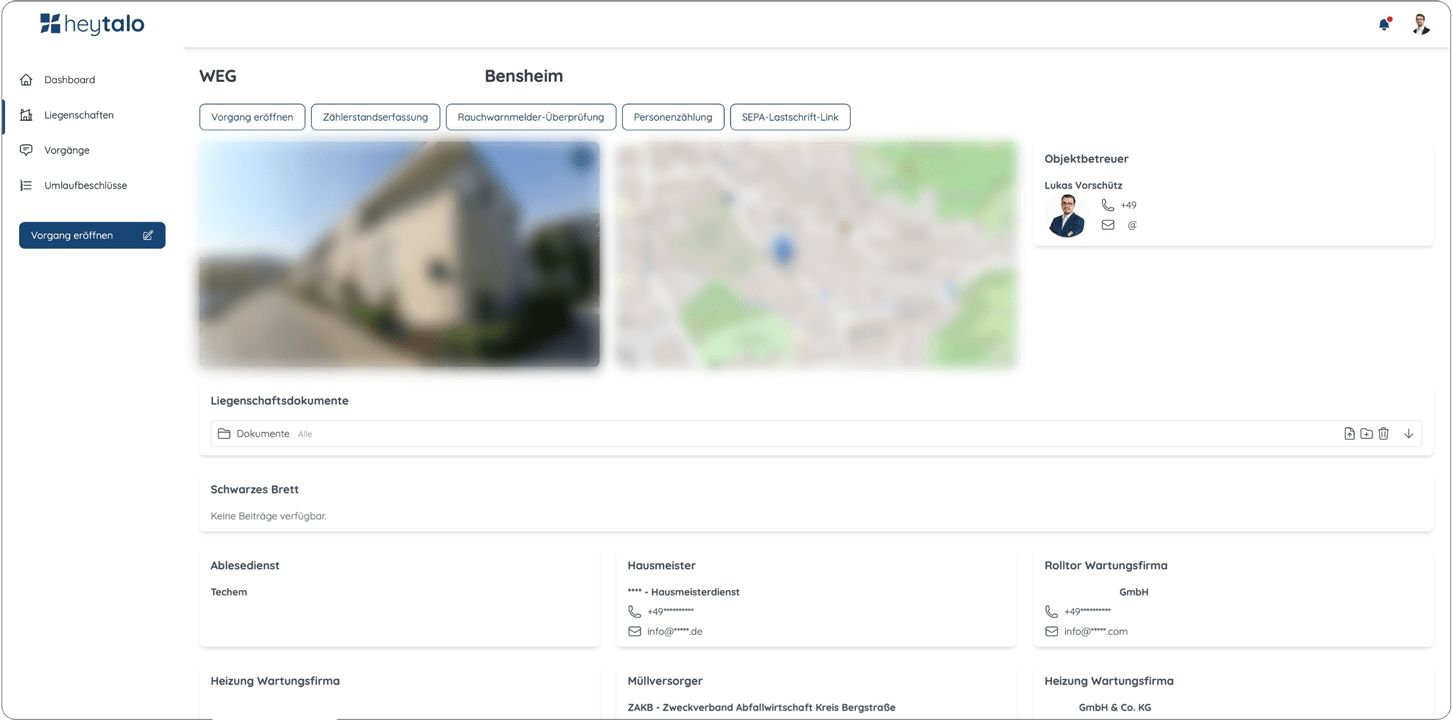Expand the Dokumente folder row

(x=263, y=434)
